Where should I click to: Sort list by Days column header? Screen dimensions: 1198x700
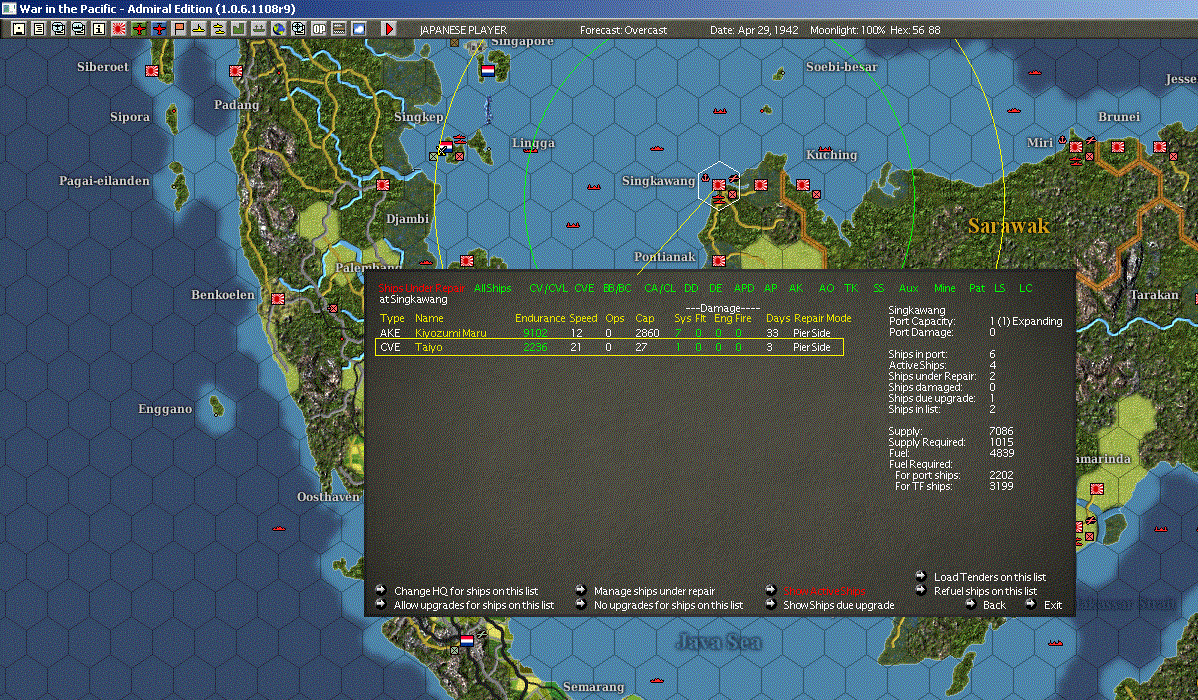tap(778, 319)
